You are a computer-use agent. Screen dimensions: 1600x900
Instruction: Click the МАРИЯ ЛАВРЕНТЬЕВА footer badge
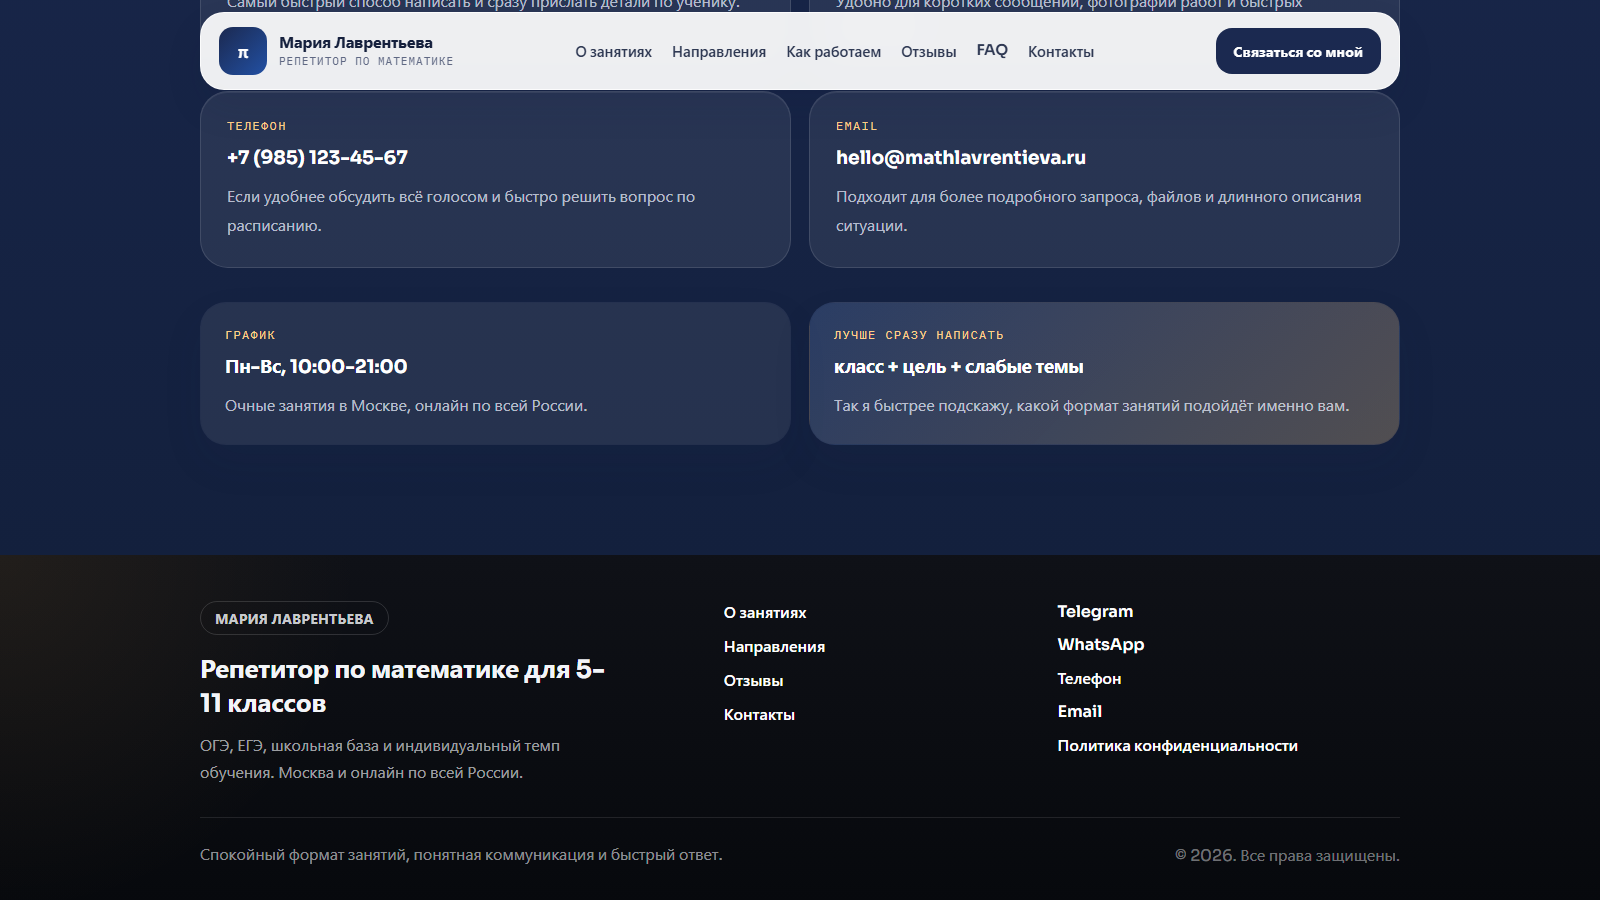294,618
